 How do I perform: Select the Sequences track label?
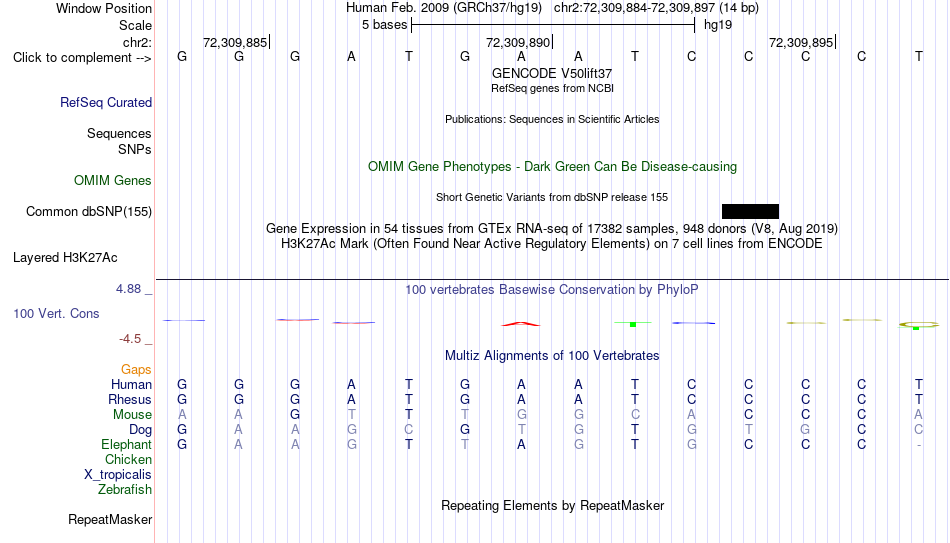click(119, 133)
